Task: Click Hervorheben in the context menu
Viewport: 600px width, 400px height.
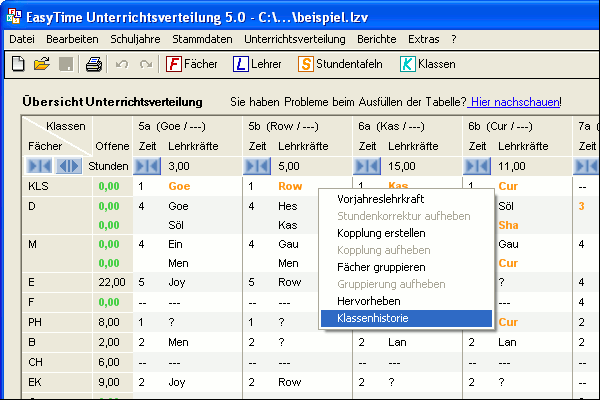Action: [356, 301]
